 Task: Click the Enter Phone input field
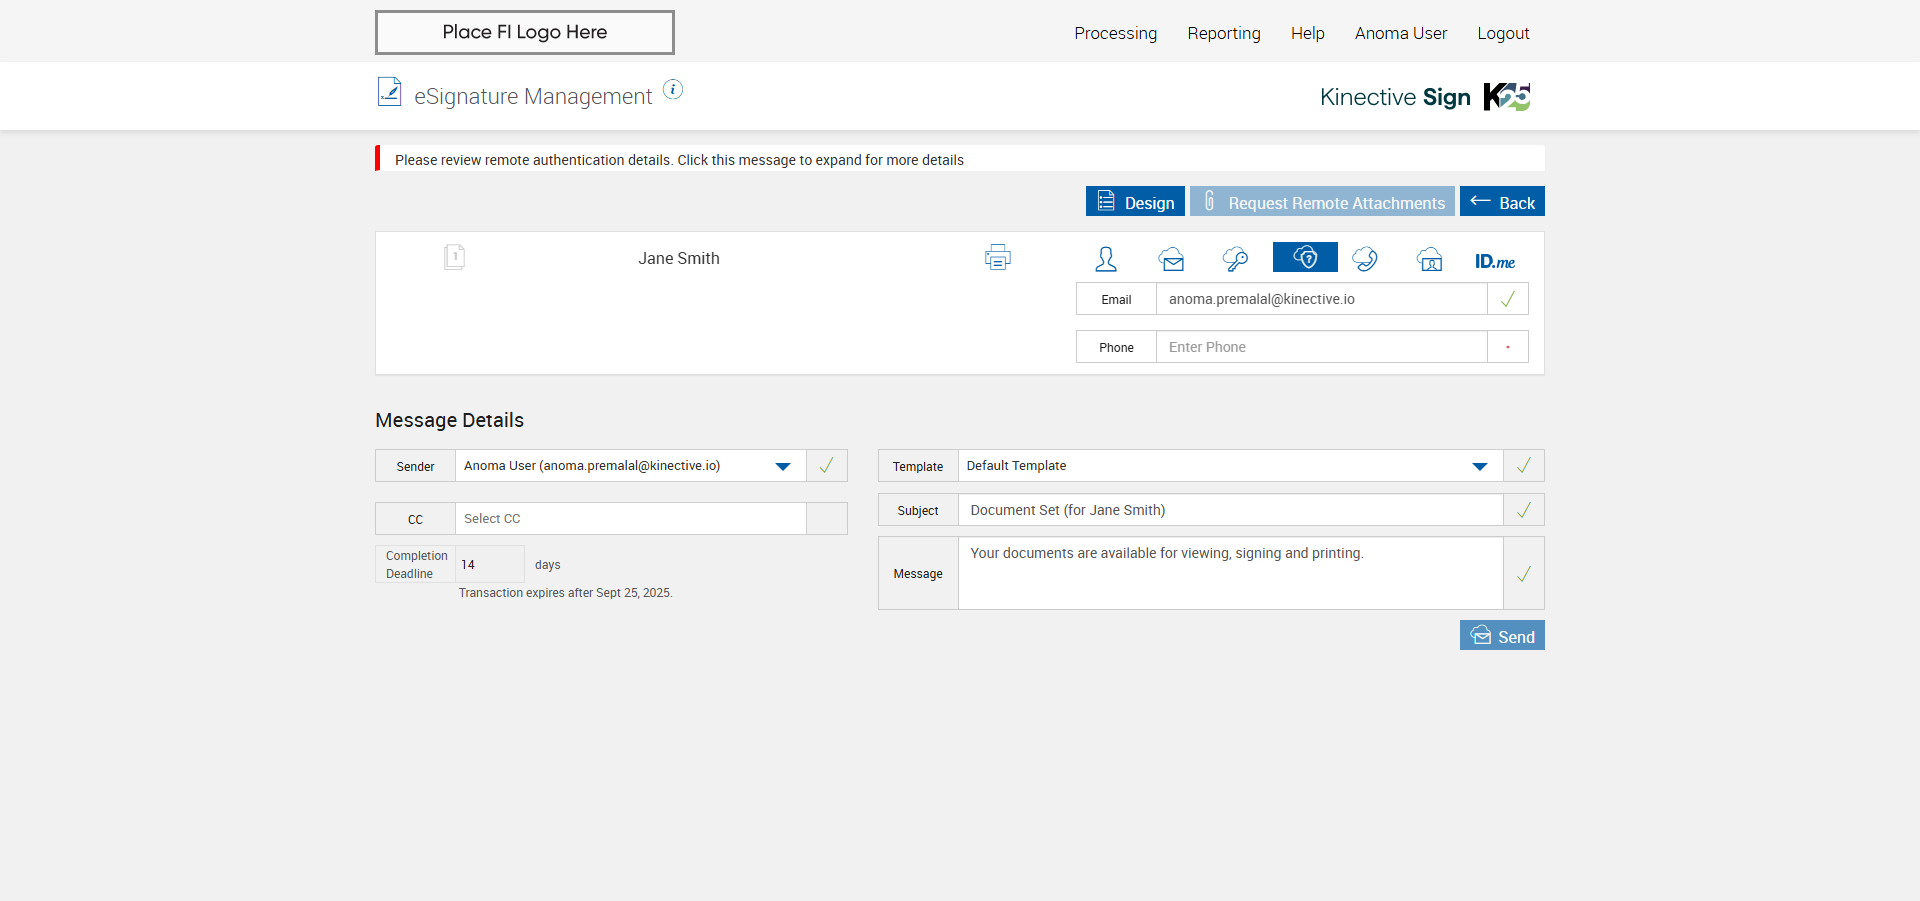point(1320,347)
